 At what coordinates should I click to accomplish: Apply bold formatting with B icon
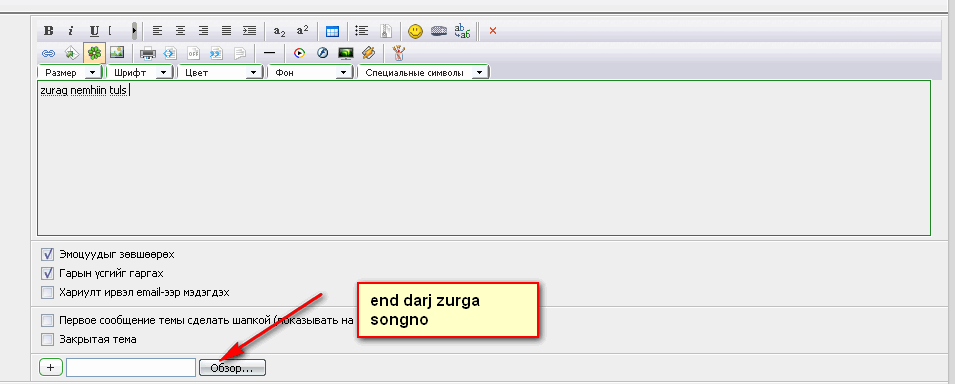coord(49,30)
